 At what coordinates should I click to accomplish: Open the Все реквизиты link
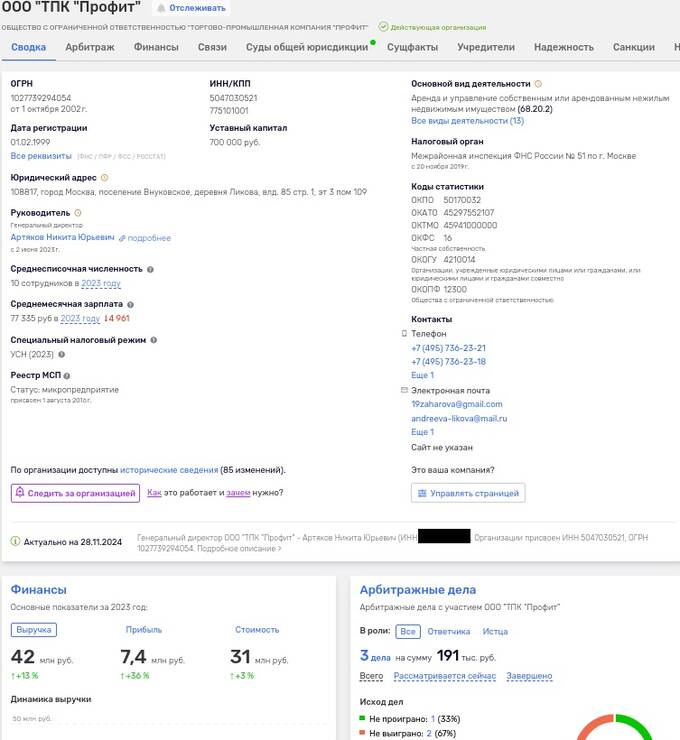[x=41, y=156]
